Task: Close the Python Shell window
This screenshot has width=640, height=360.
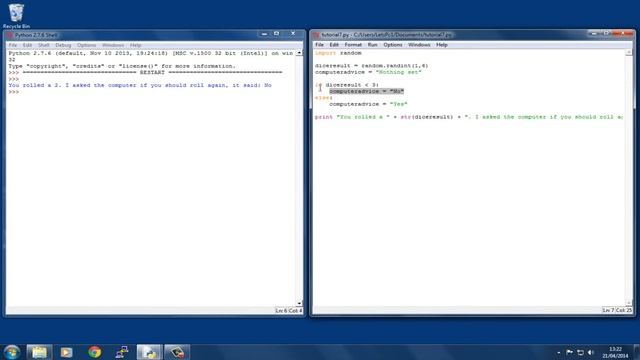Action: point(293,34)
